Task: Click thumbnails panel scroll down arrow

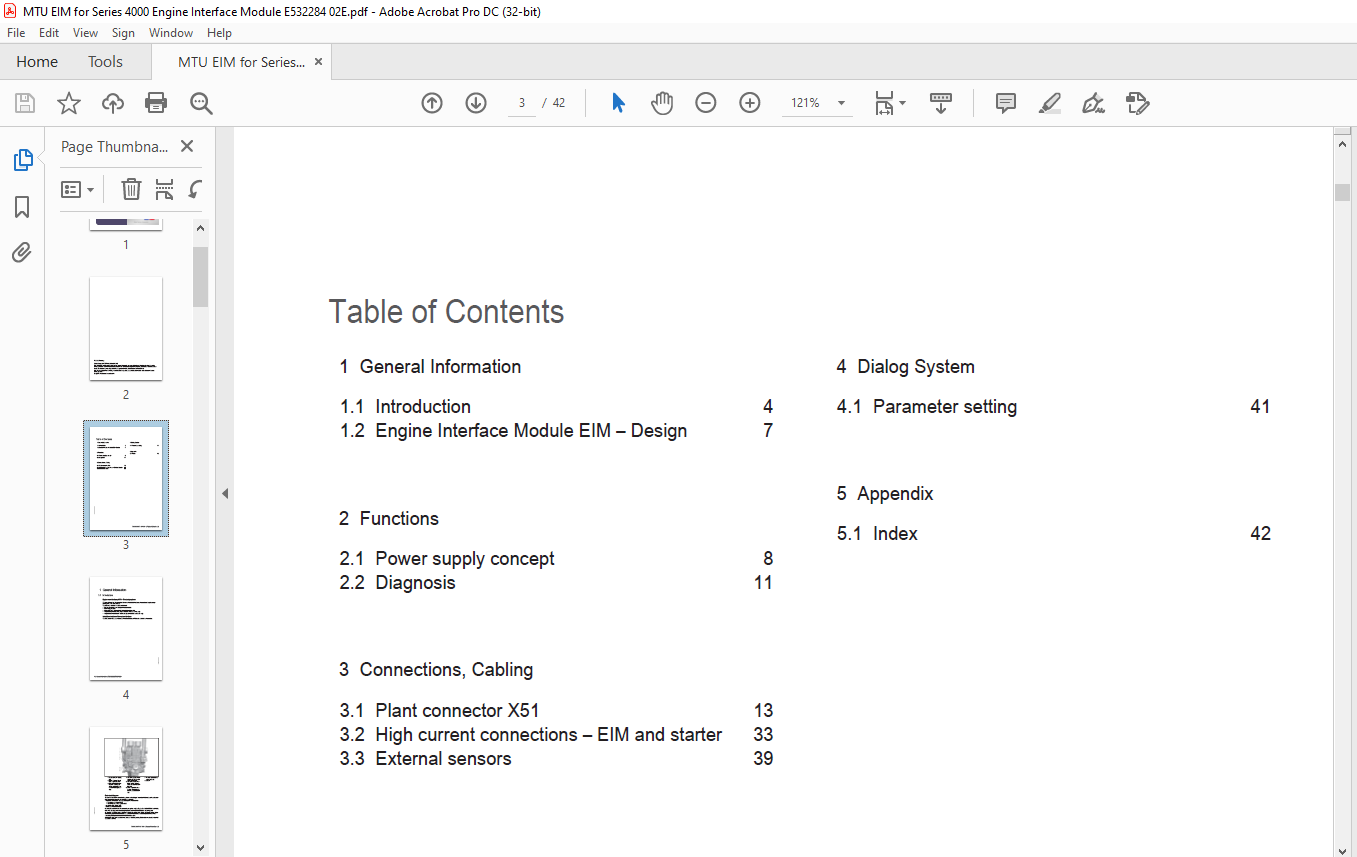Action: [x=201, y=848]
